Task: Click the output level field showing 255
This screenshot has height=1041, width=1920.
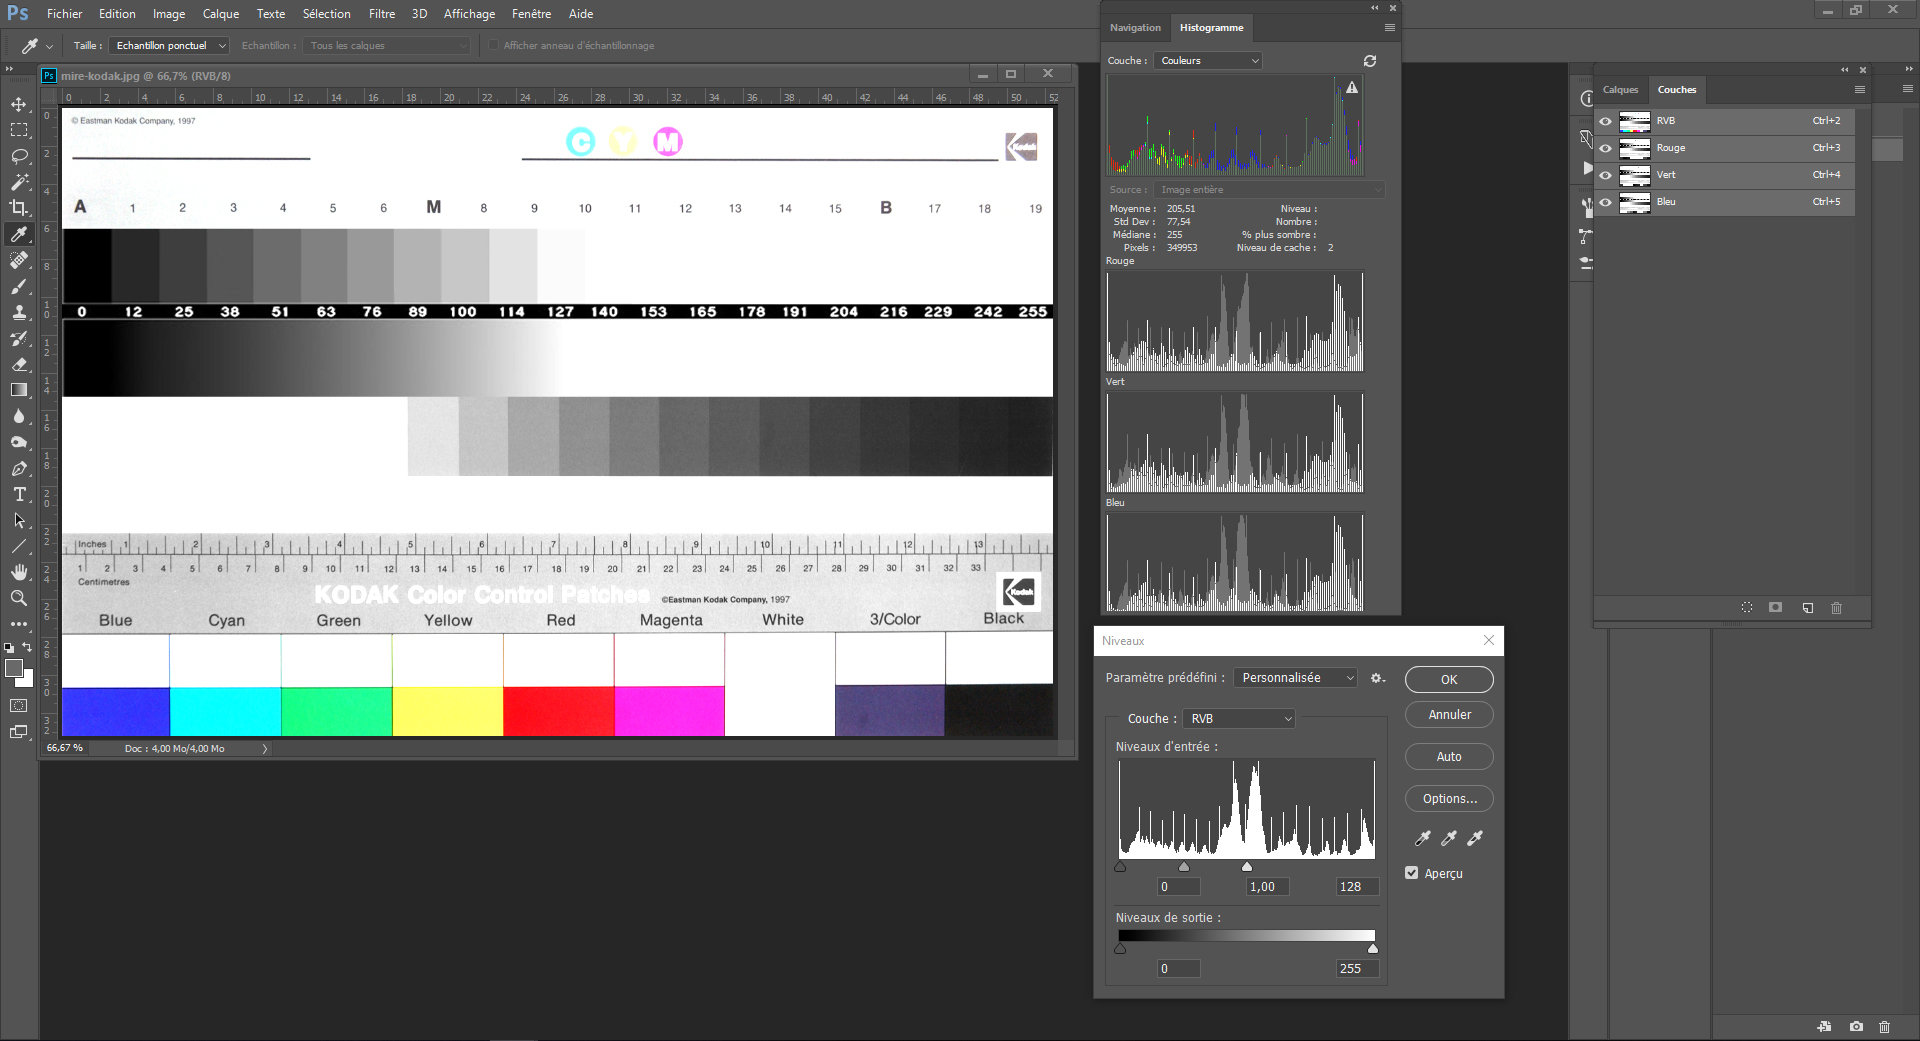Action: (x=1357, y=969)
